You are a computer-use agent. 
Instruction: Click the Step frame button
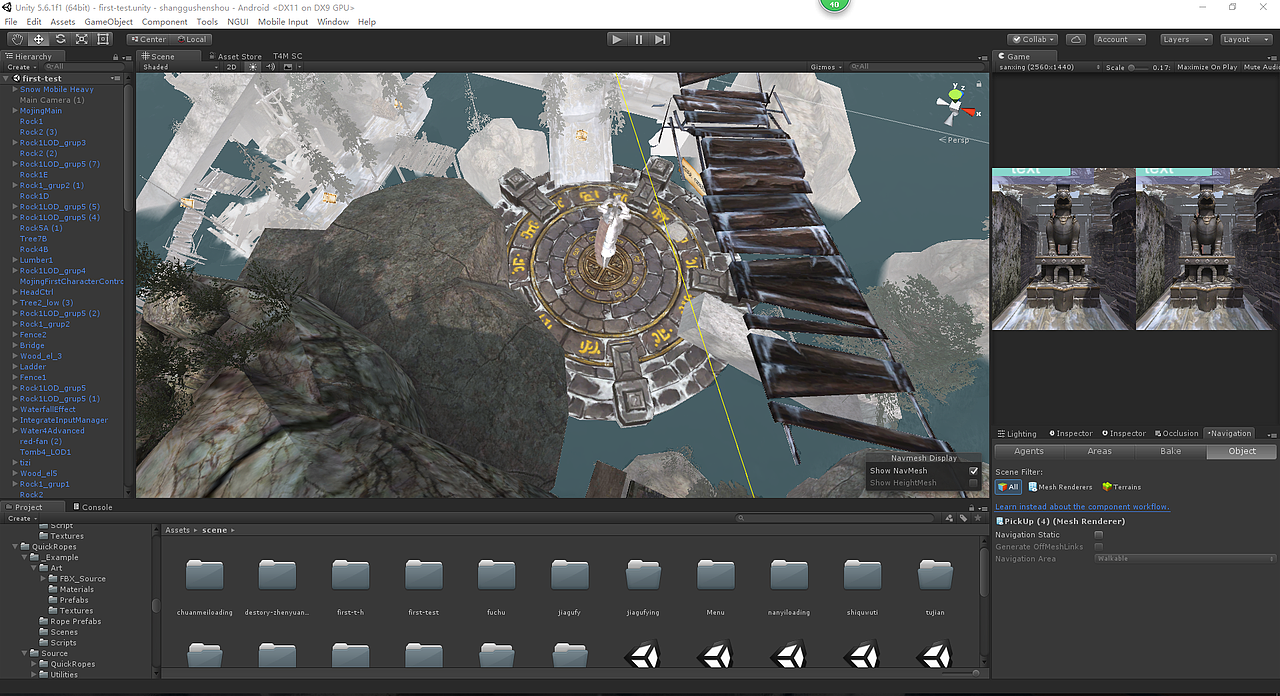[660, 39]
